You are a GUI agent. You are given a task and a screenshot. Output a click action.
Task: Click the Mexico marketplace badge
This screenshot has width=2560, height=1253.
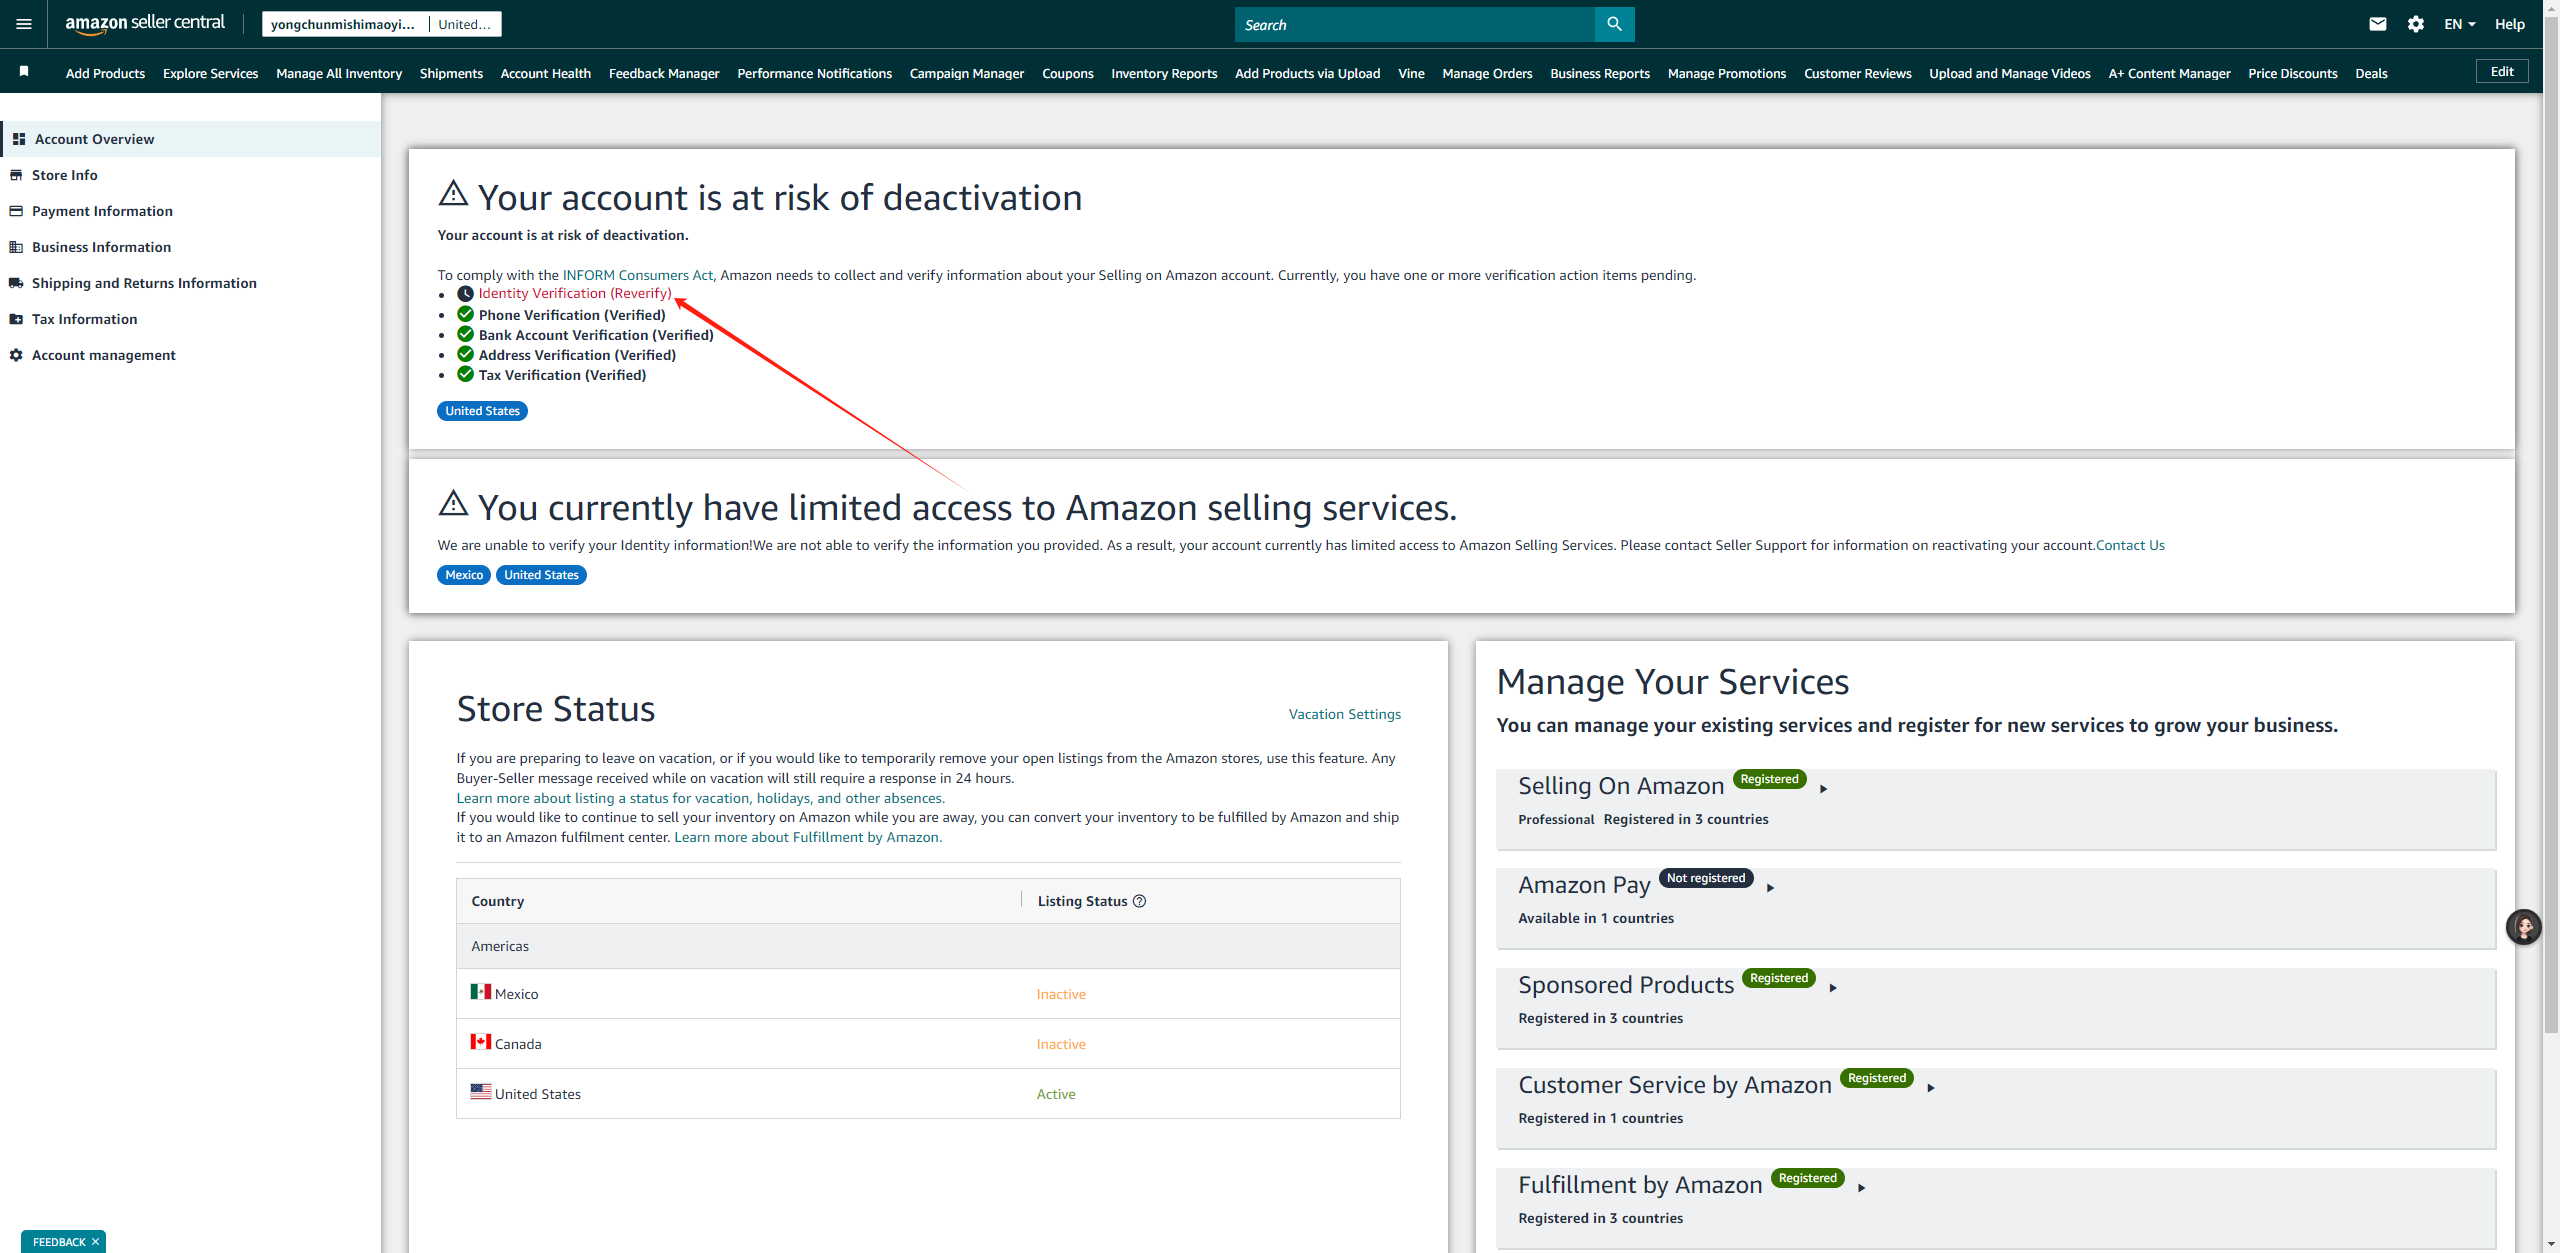click(464, 575)
